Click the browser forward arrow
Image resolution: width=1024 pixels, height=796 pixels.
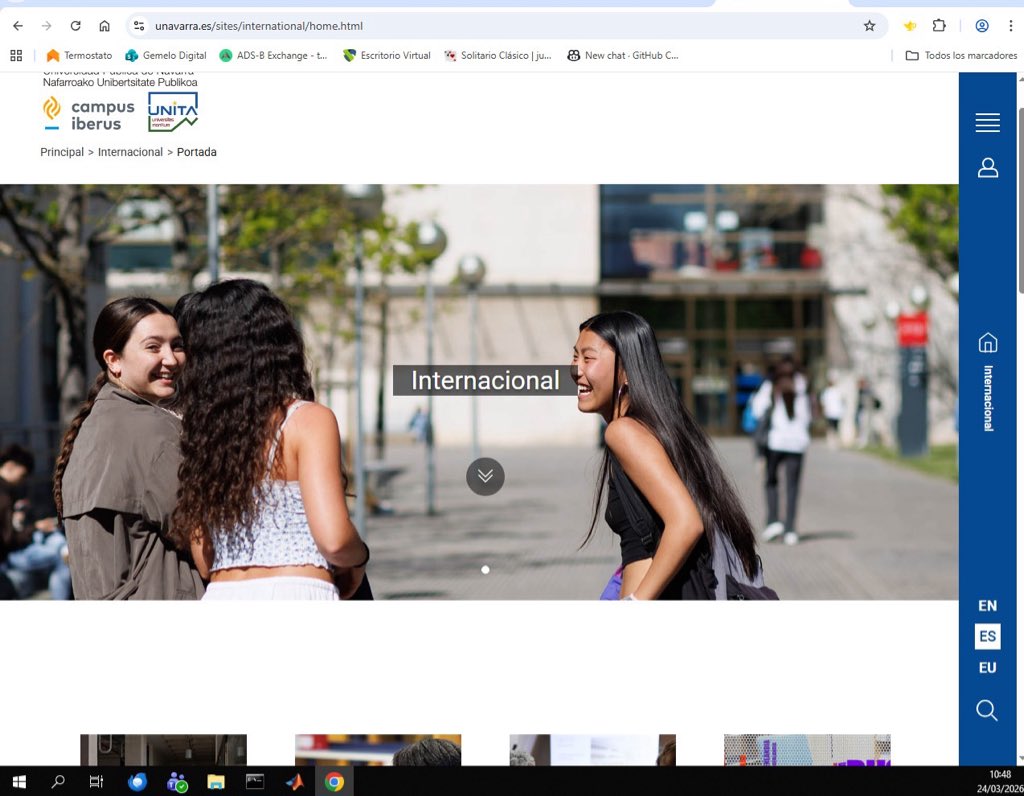click(46, 26)
